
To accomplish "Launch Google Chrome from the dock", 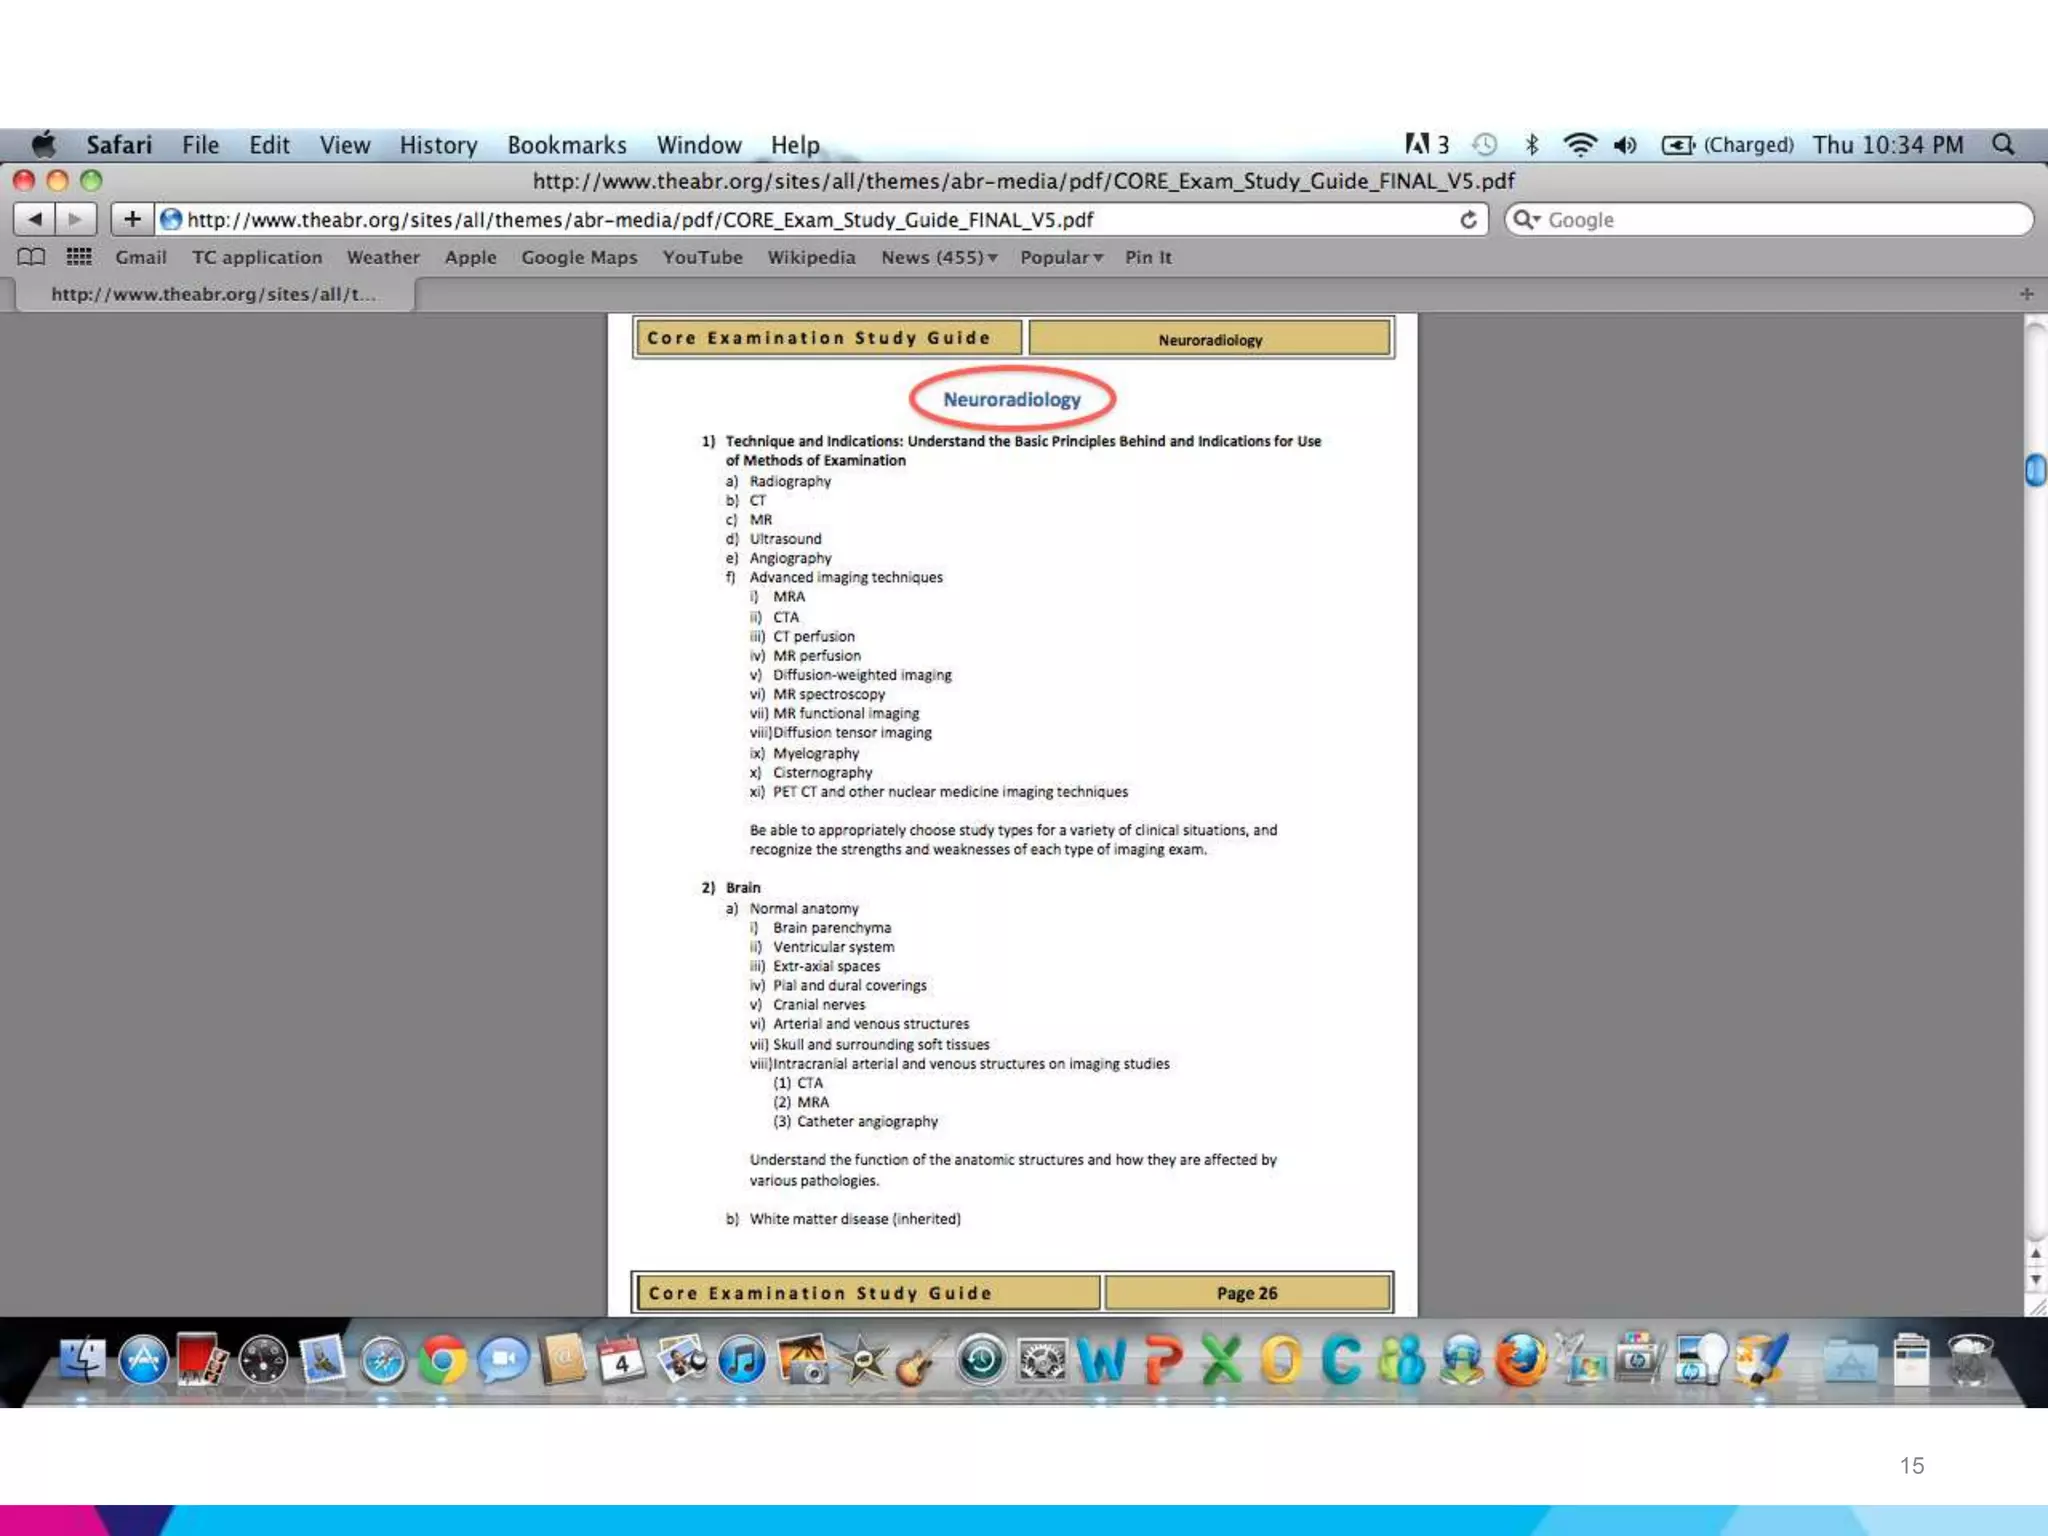I will [442, 1360].
